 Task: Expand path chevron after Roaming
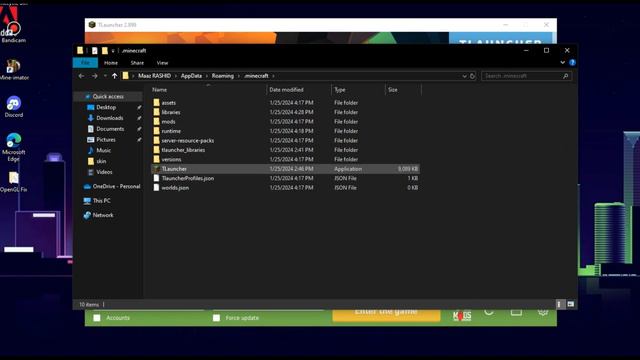[x=239, y=76]
